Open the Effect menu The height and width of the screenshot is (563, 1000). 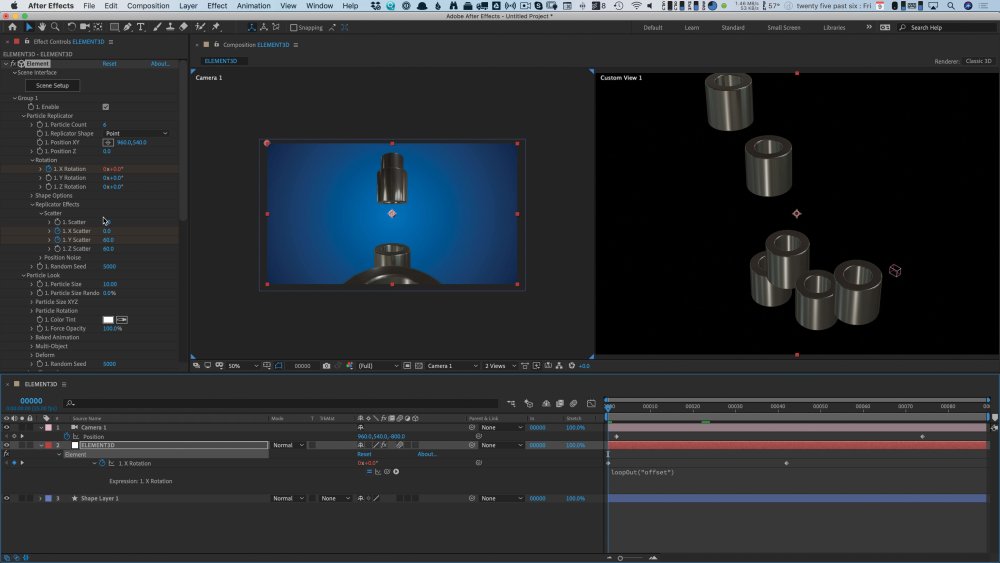pos(217,6)
